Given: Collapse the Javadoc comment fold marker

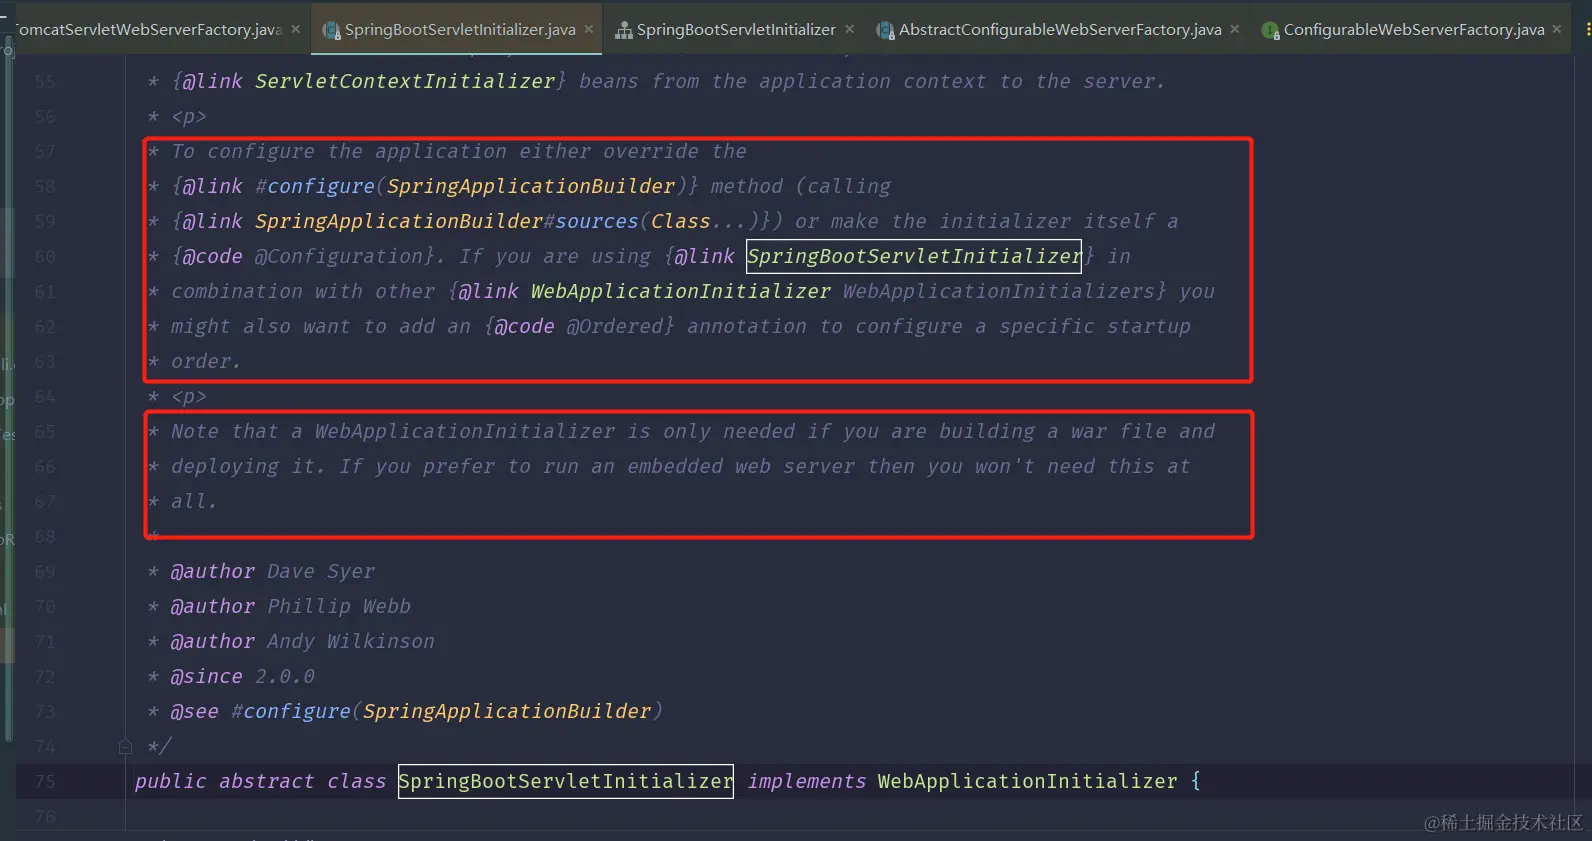Looking at the screenshot, I should click(x=125, y=746).
